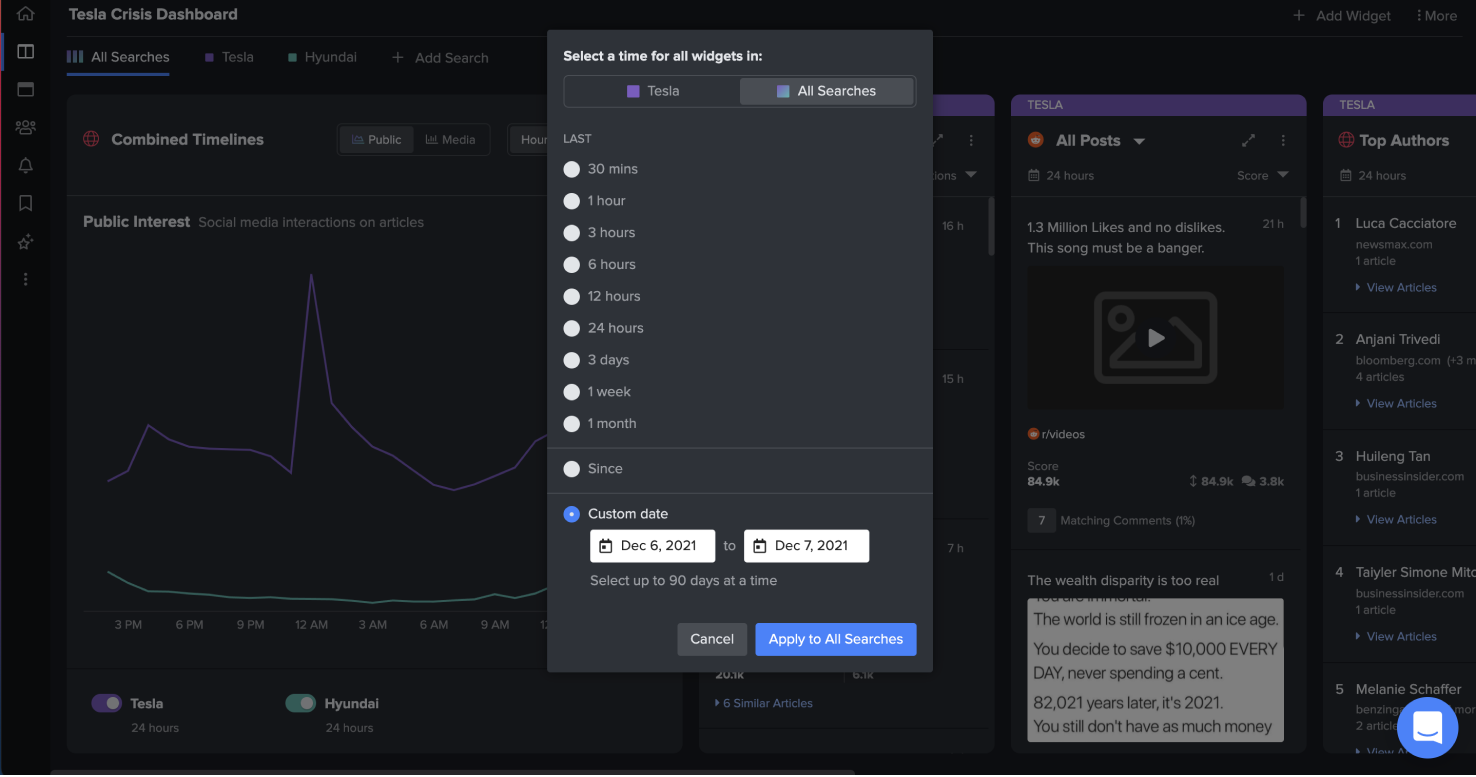Expand View Articles for Talyler Simone
Viewport: 1476px width, 777px height.
coord(1396,636)
